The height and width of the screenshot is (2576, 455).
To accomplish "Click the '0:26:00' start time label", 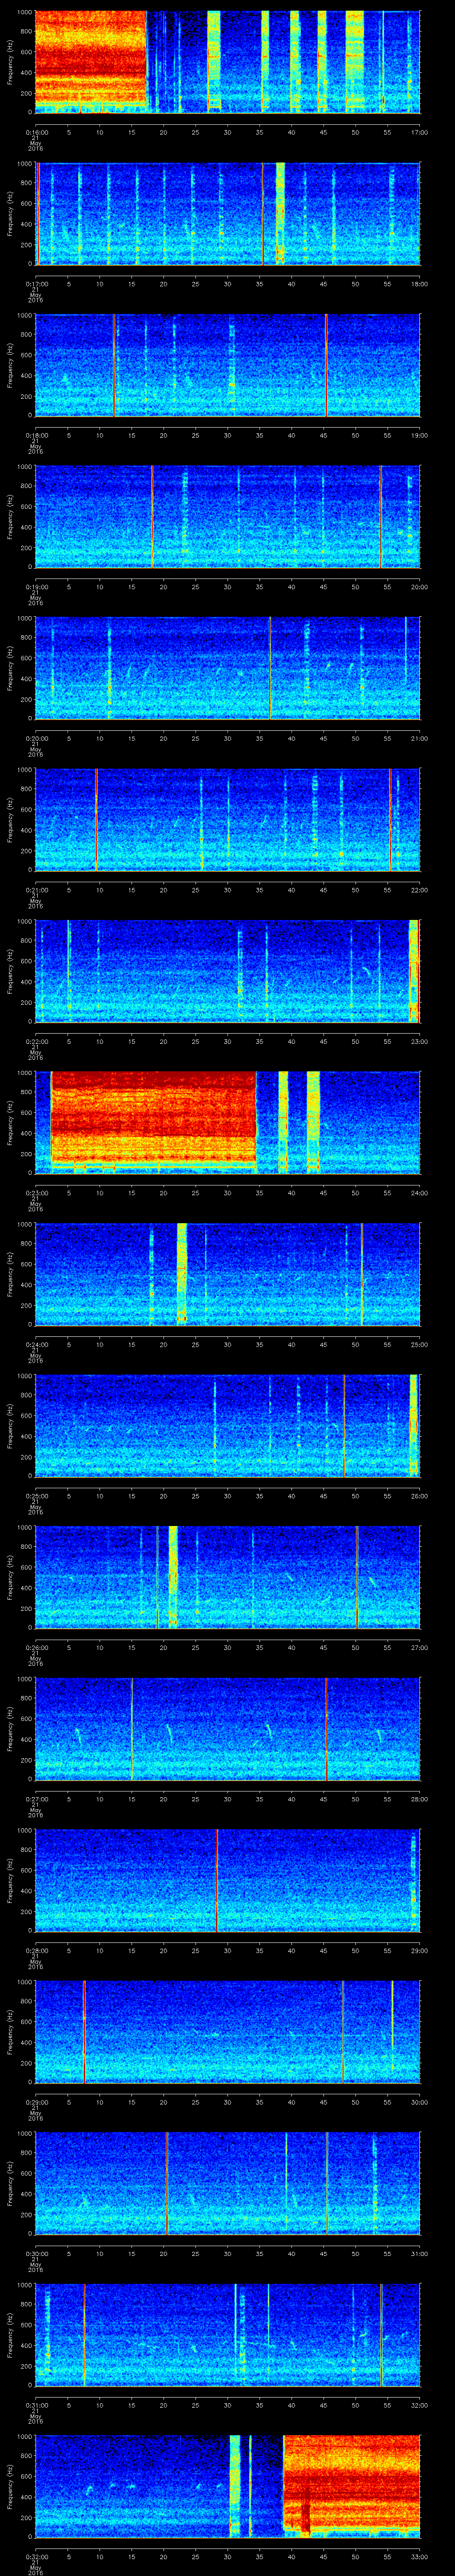I will coord(36,1647).
